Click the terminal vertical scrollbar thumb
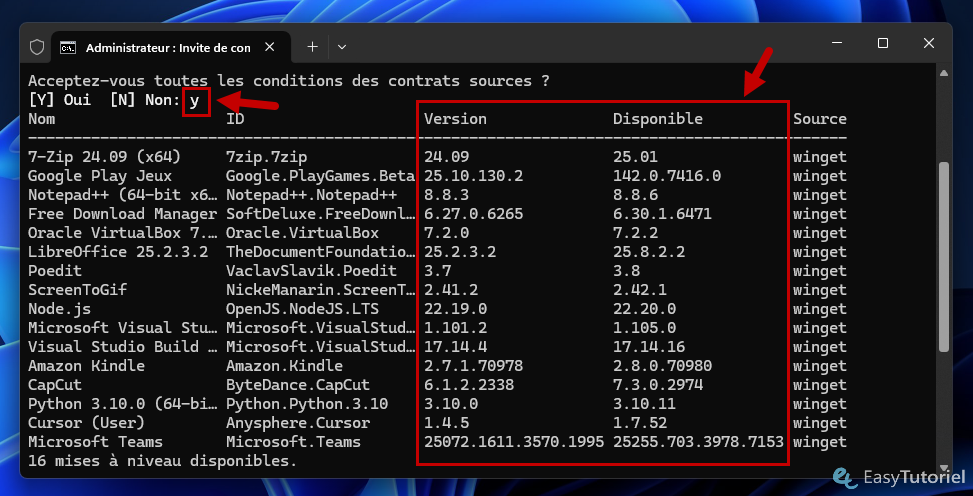The height and width of the screenshot is (496, 973). point(943,257)
